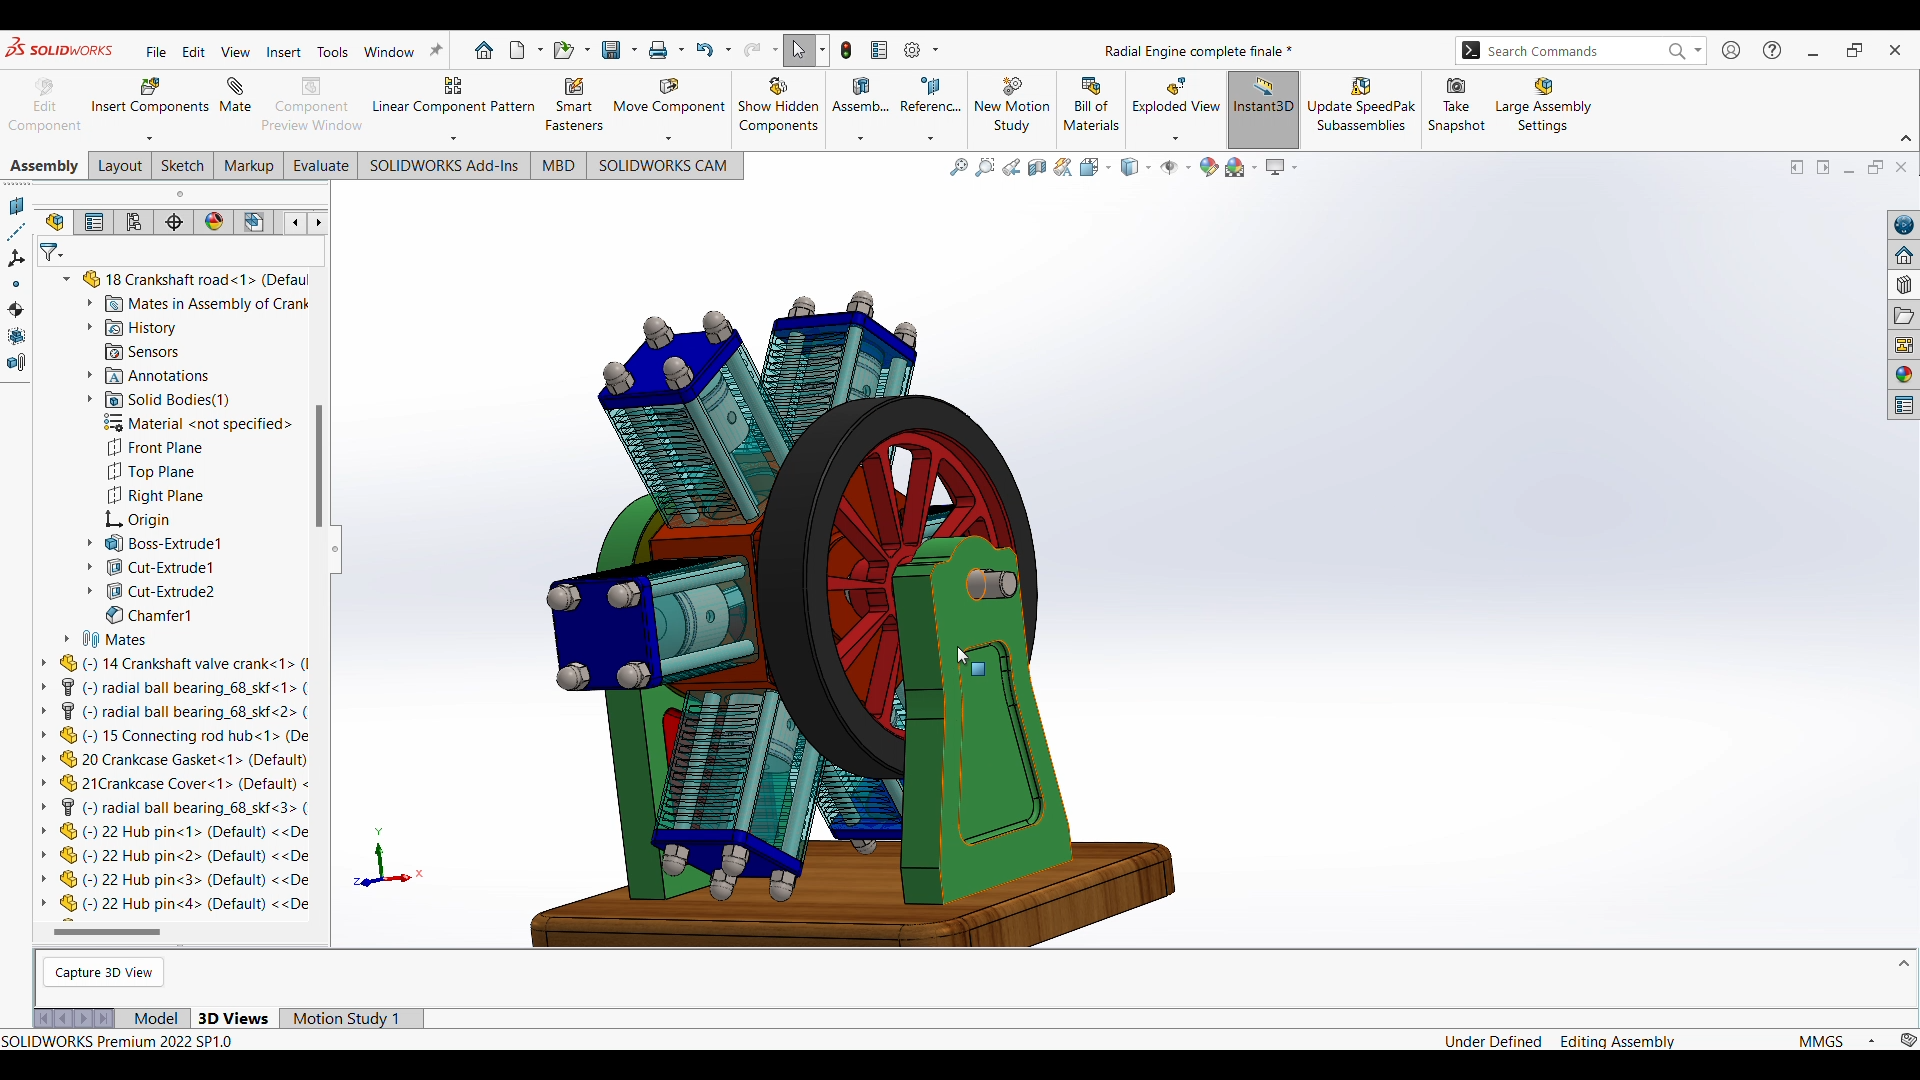Open the user account login button
The width and height of the screenshot is (1920, 1080).
tap(1732, 50)
